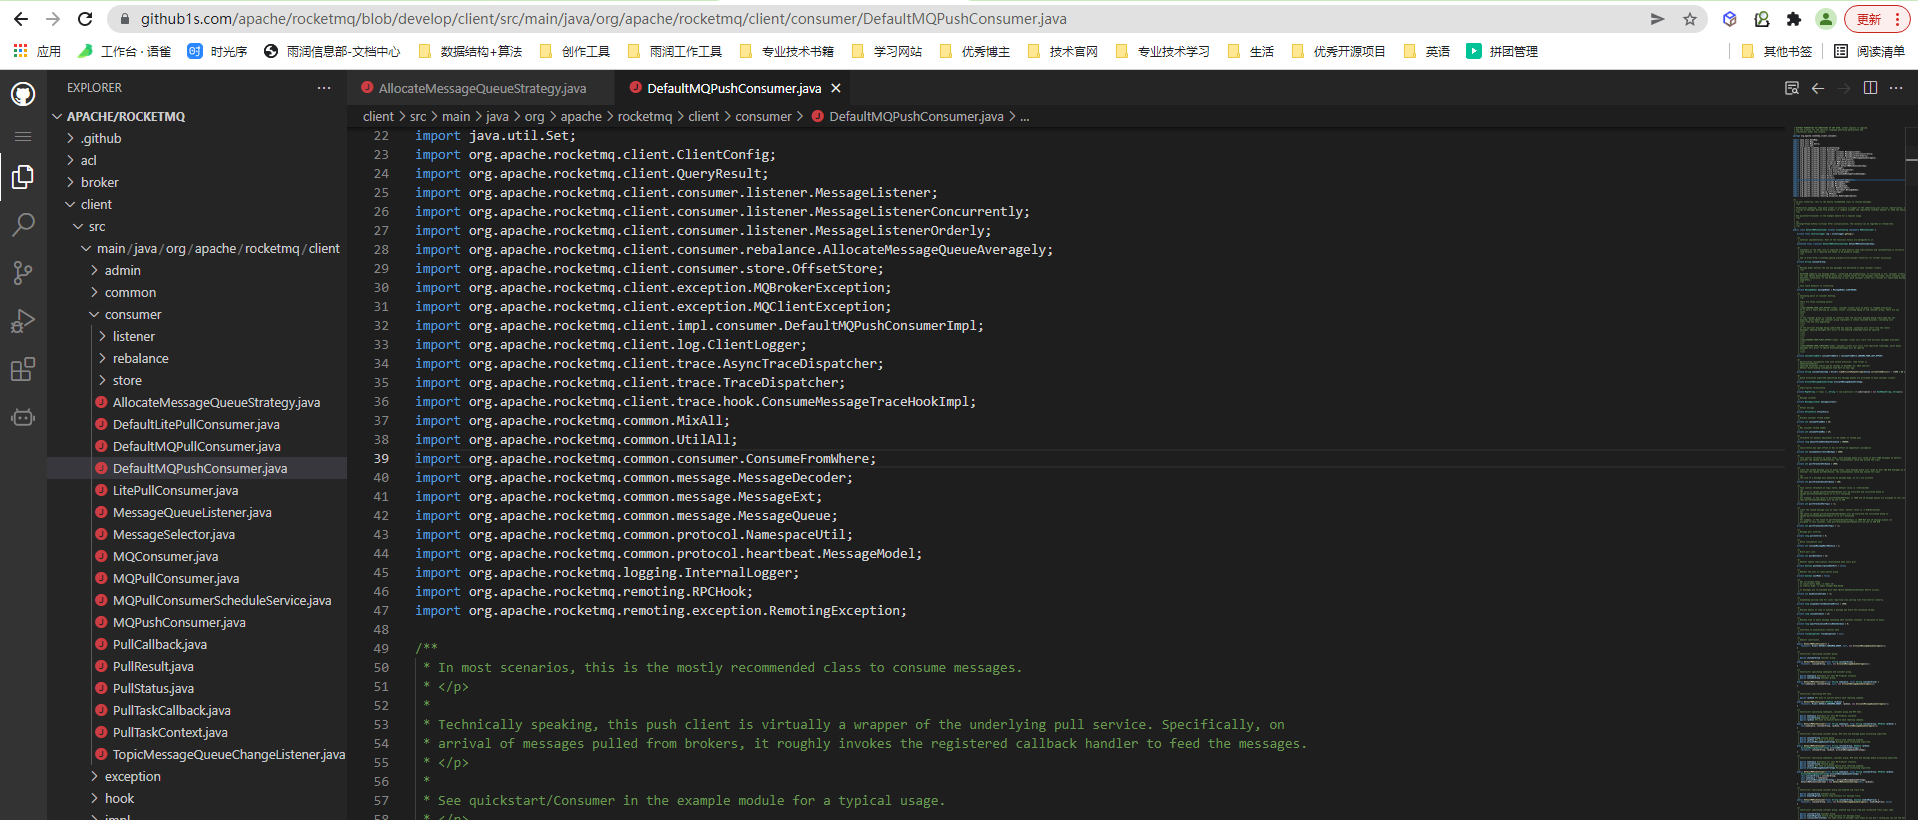The height and width of the screenshot is (820, 1918).
Task: Open Explorer panel more actions ellipsis
Action: pos(324,88)
